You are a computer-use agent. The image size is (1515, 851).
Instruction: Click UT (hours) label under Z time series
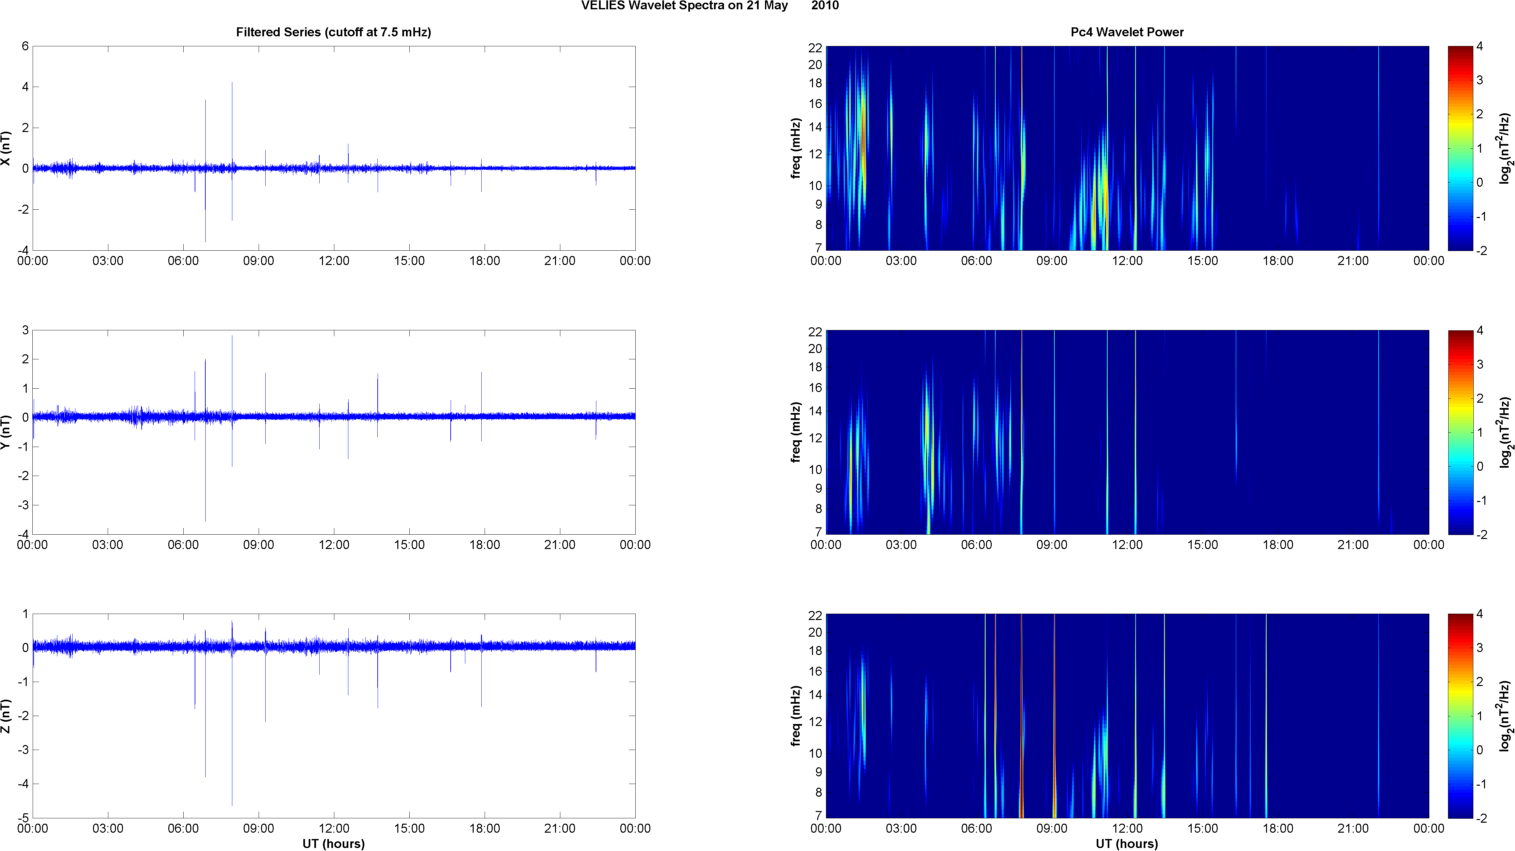[x=333, y=844]
